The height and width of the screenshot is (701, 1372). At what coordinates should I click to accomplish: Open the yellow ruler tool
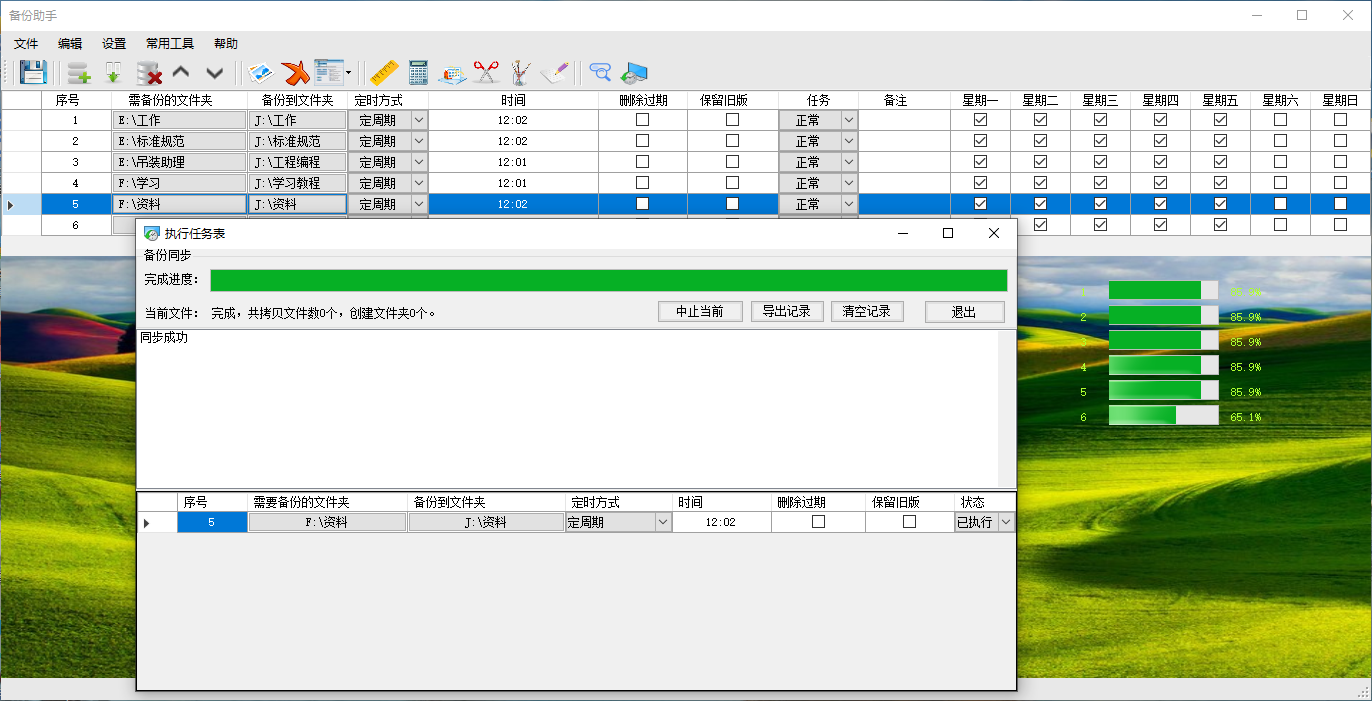[x=384, y=72]
